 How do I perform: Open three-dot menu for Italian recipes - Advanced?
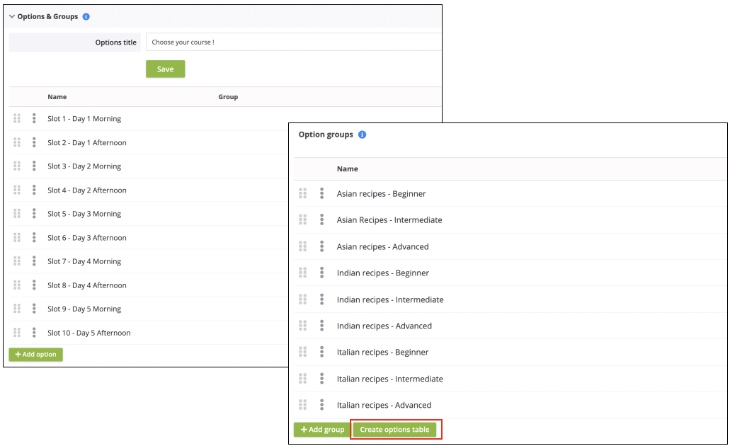pyautogui.click(x=322, y=405)
